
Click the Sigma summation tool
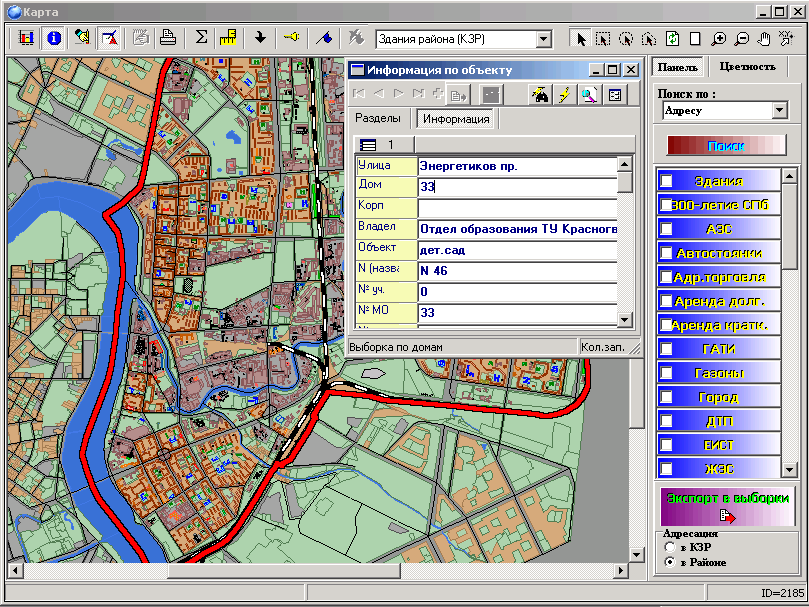point(201,38)
